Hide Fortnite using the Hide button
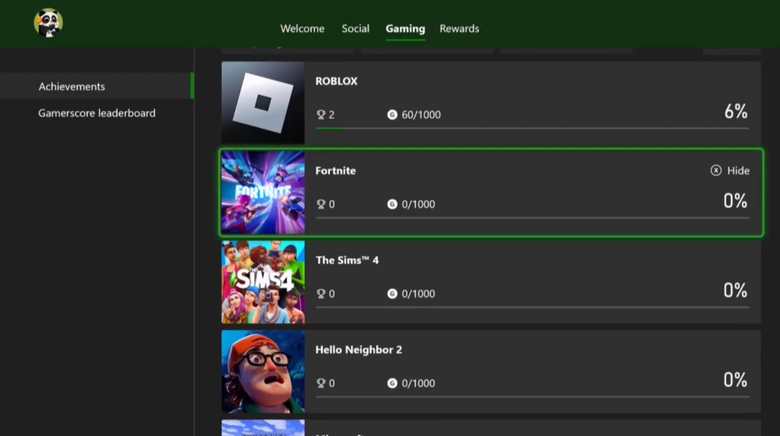Viewport: 780px width, 436px height. pyautogui.click(x=730, y=171)
